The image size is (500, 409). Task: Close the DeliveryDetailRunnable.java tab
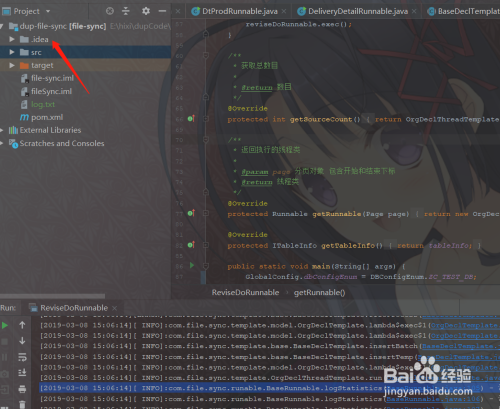coord(414,11)
